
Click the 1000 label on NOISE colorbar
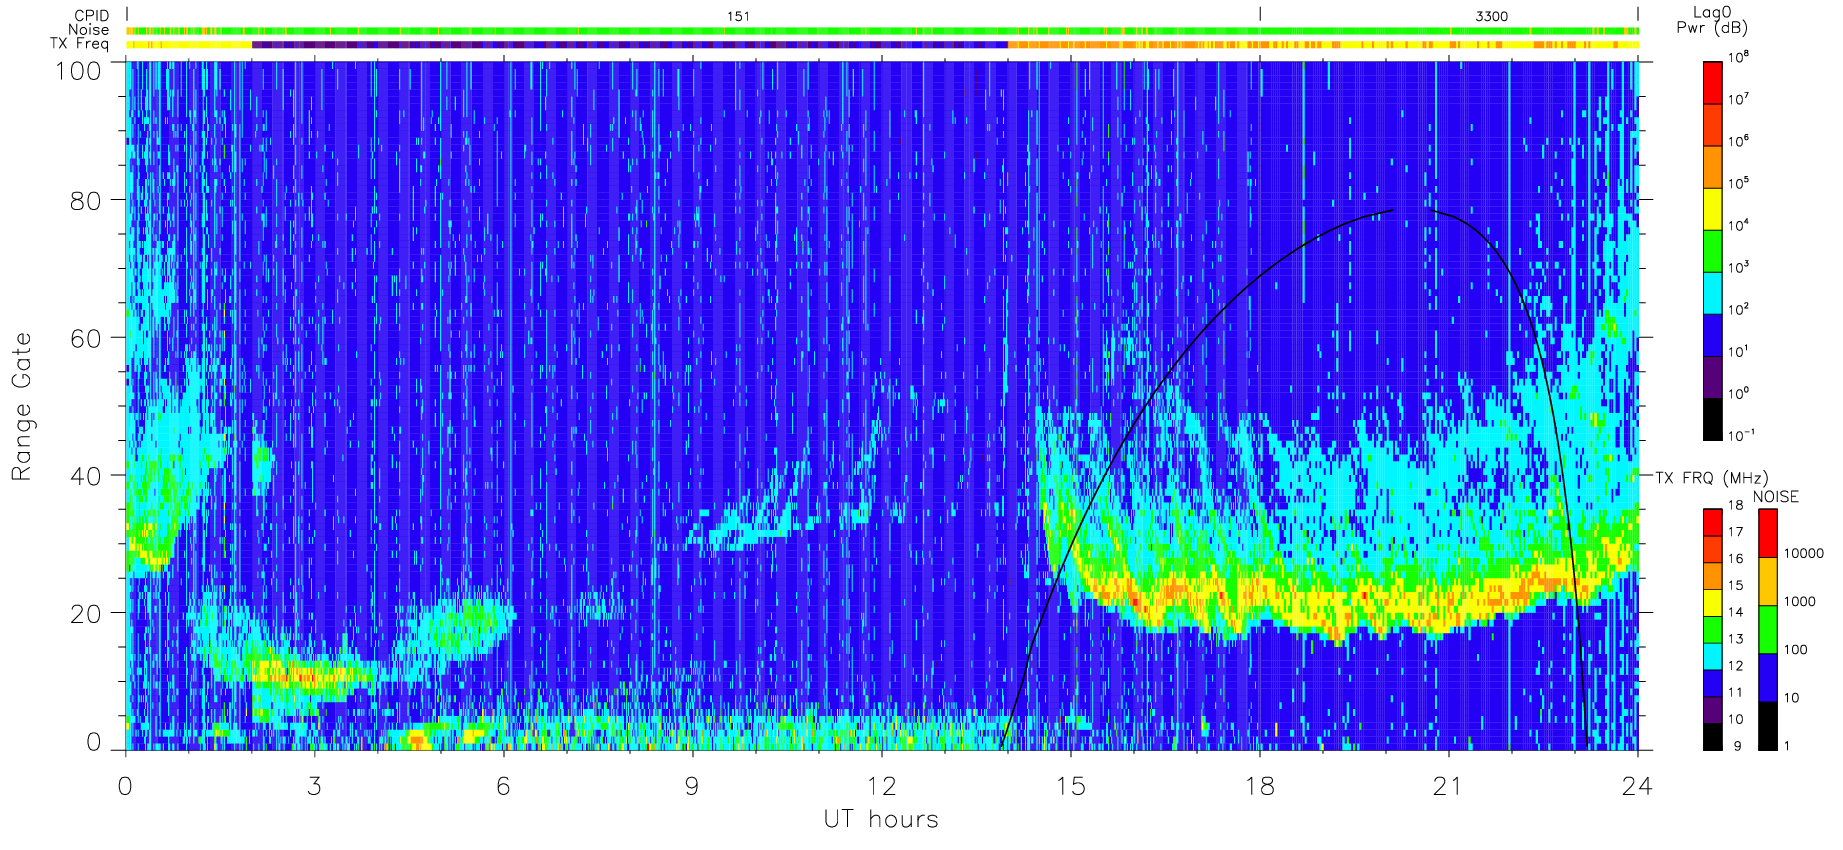coord(1800,601)
